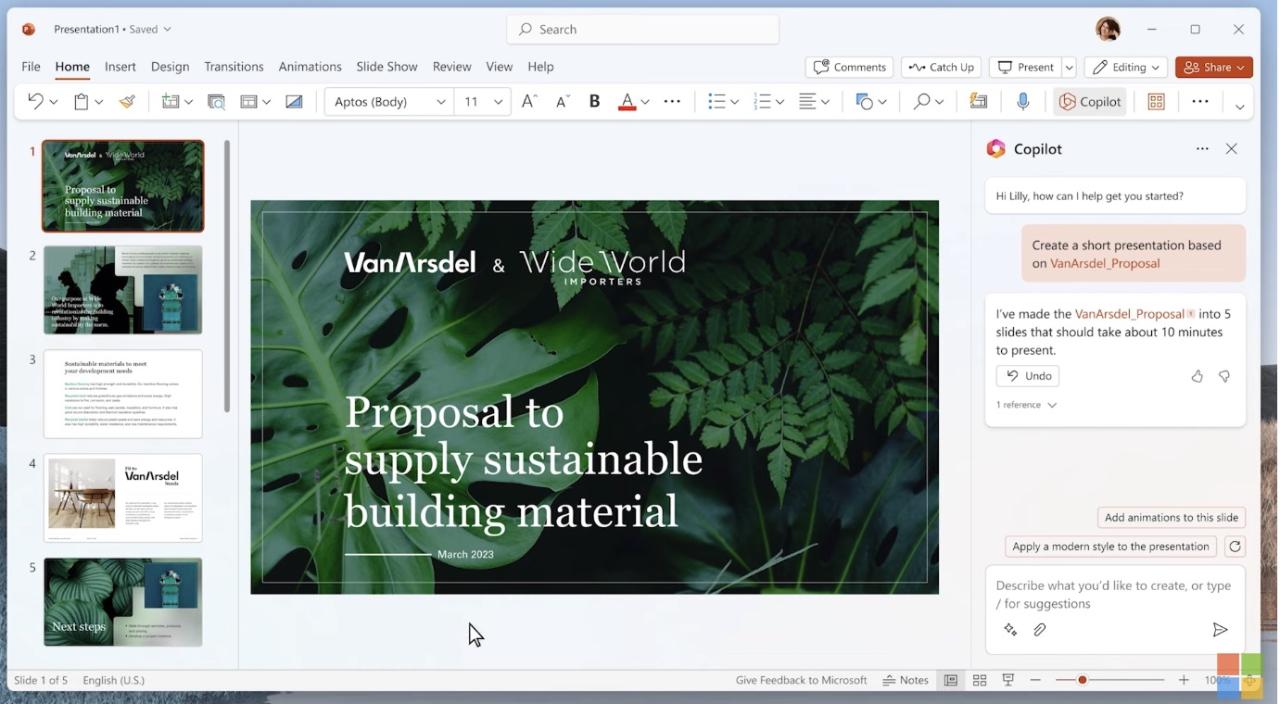
Task: Toggle bulleted list formatting
Action: (x=716, y=101)
